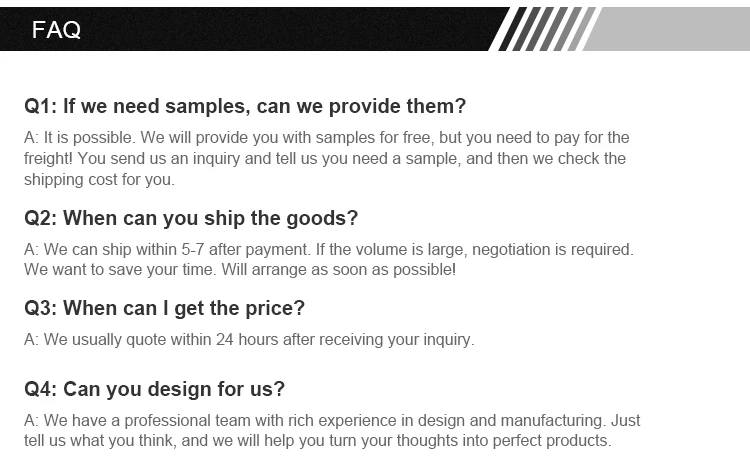
Task: Click the line starting "tell us what you think"
Action: coord(317,441)
